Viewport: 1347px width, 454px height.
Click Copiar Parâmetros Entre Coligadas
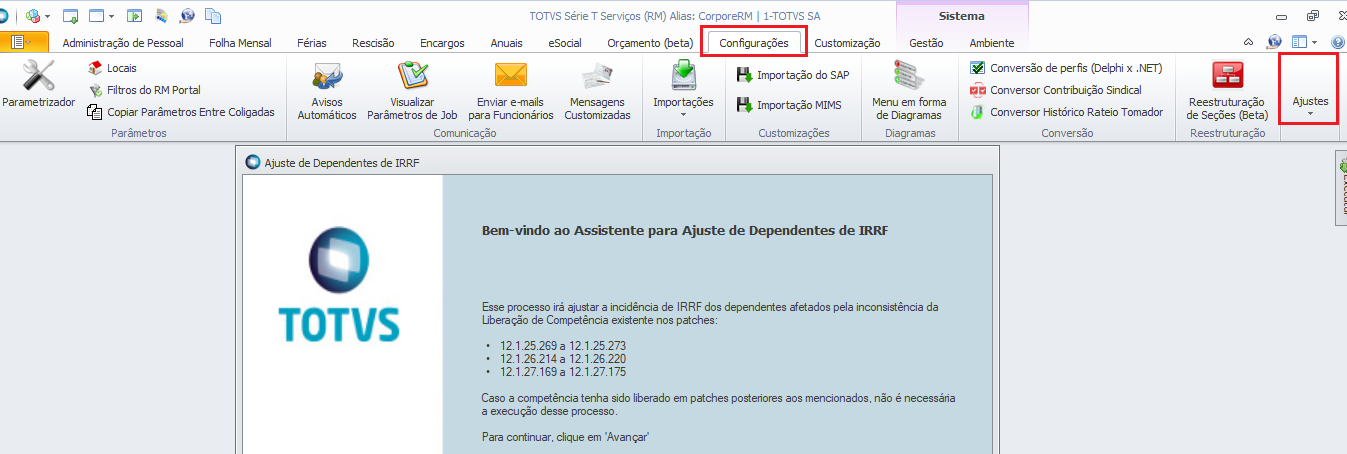182,112
